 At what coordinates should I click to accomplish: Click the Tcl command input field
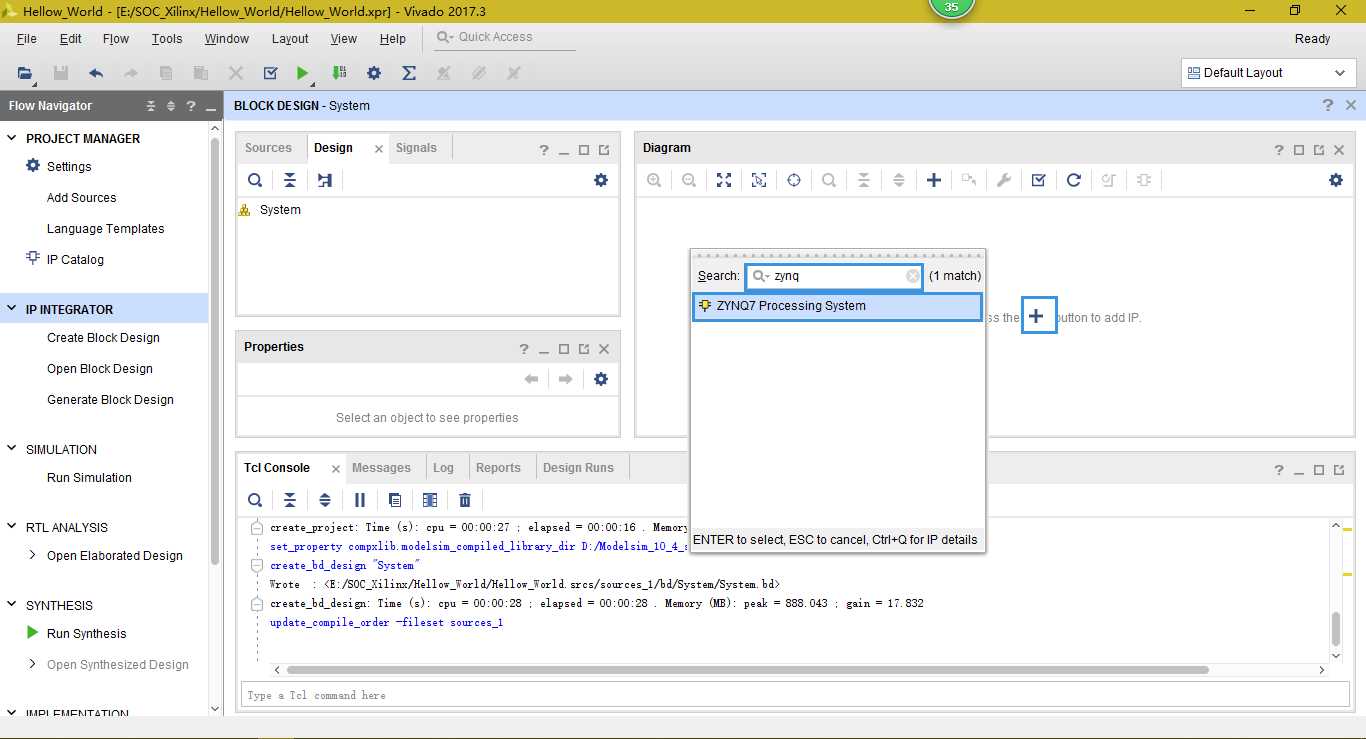[795, 695]
